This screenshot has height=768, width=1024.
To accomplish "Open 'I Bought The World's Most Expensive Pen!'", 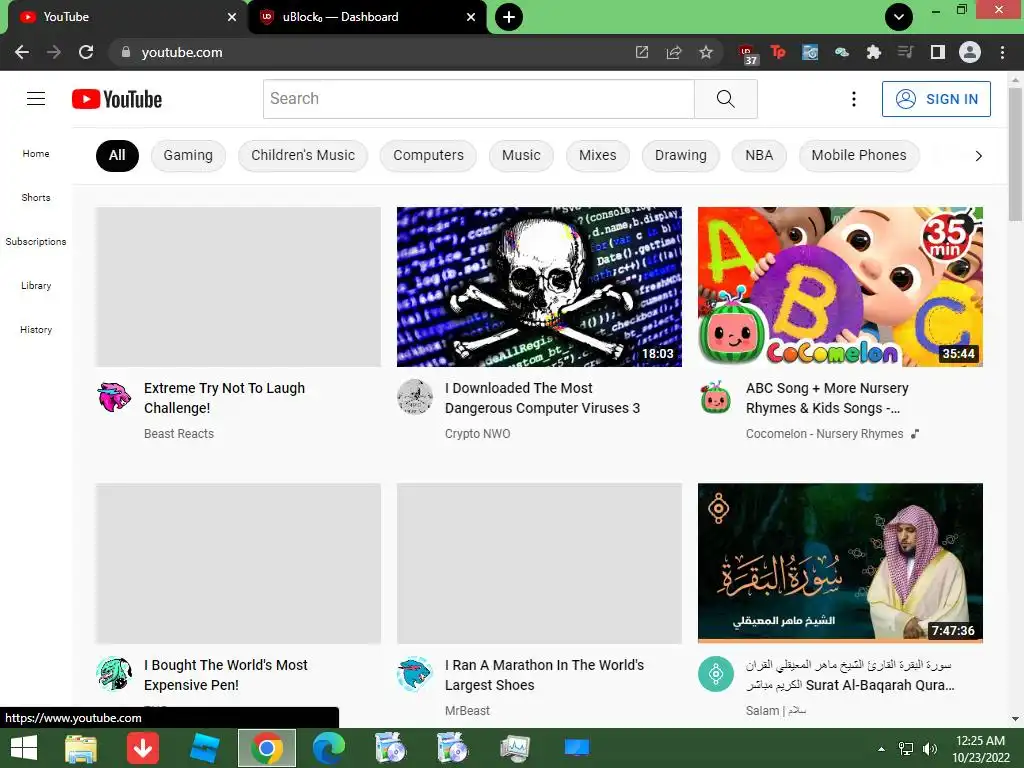I will (x=225, y=675).
